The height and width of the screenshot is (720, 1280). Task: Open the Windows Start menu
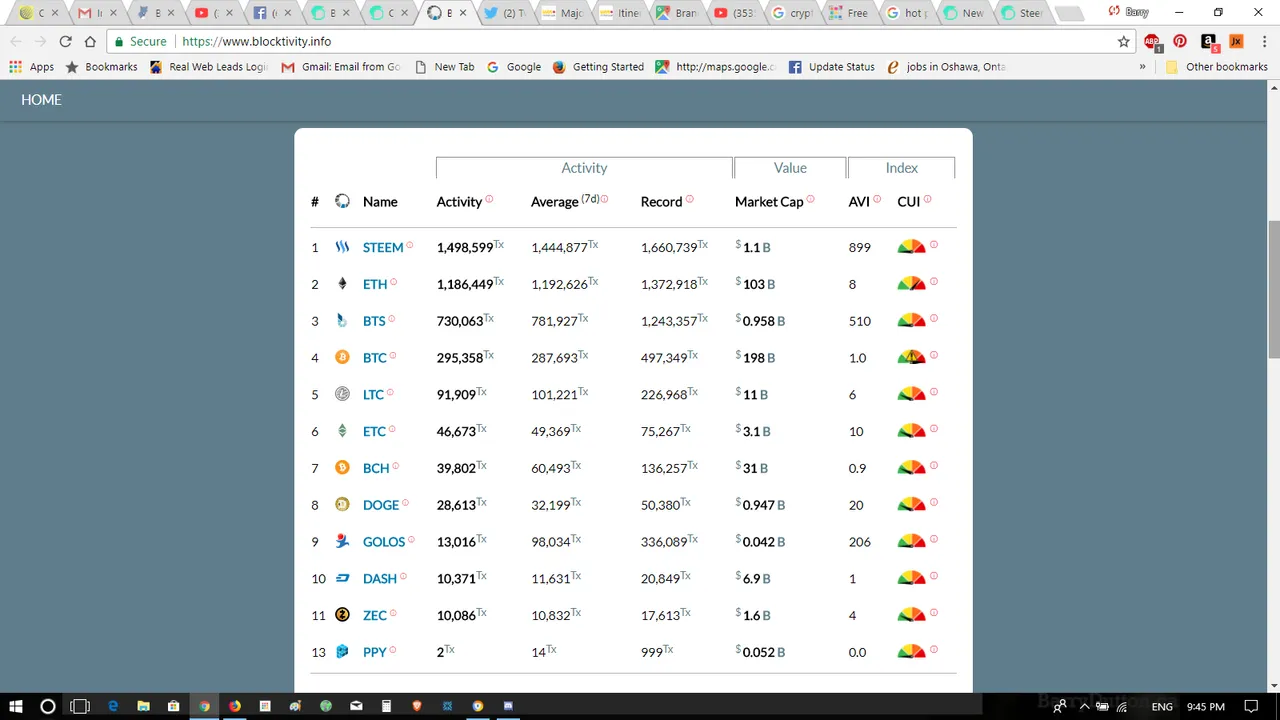[x=16, y=706]
